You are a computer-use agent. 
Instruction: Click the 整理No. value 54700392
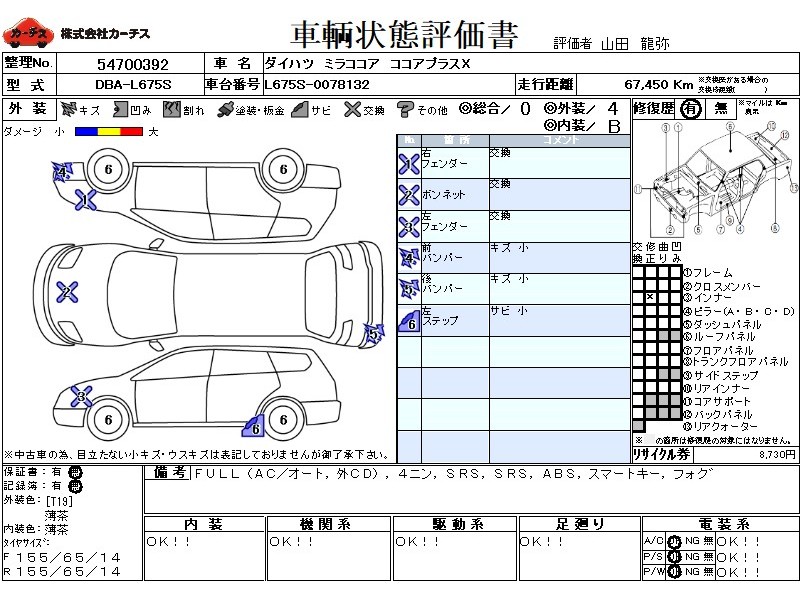pos(133,65)
